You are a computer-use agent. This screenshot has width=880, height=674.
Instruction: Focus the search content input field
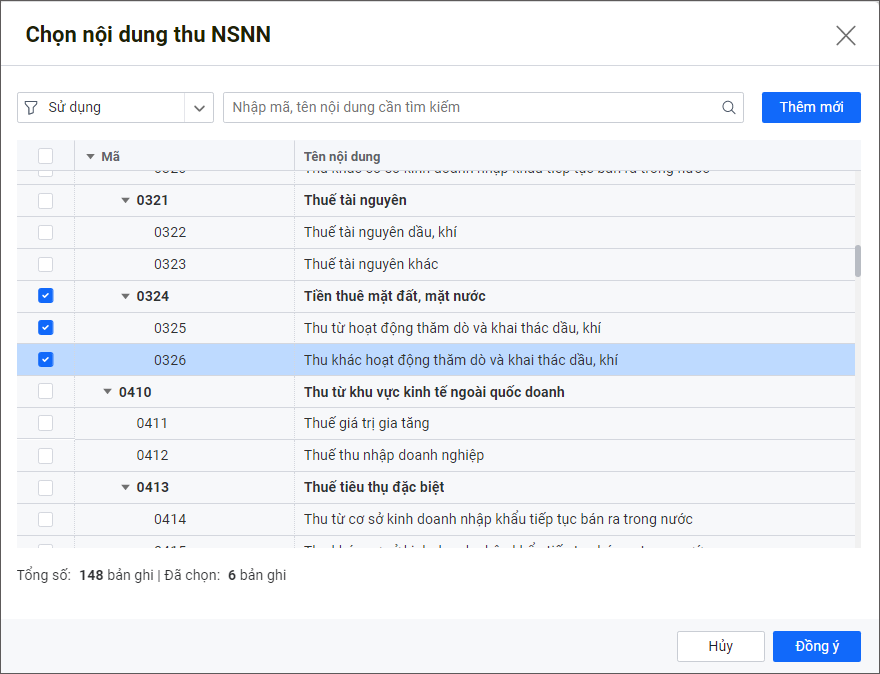[x=470, y=108]
